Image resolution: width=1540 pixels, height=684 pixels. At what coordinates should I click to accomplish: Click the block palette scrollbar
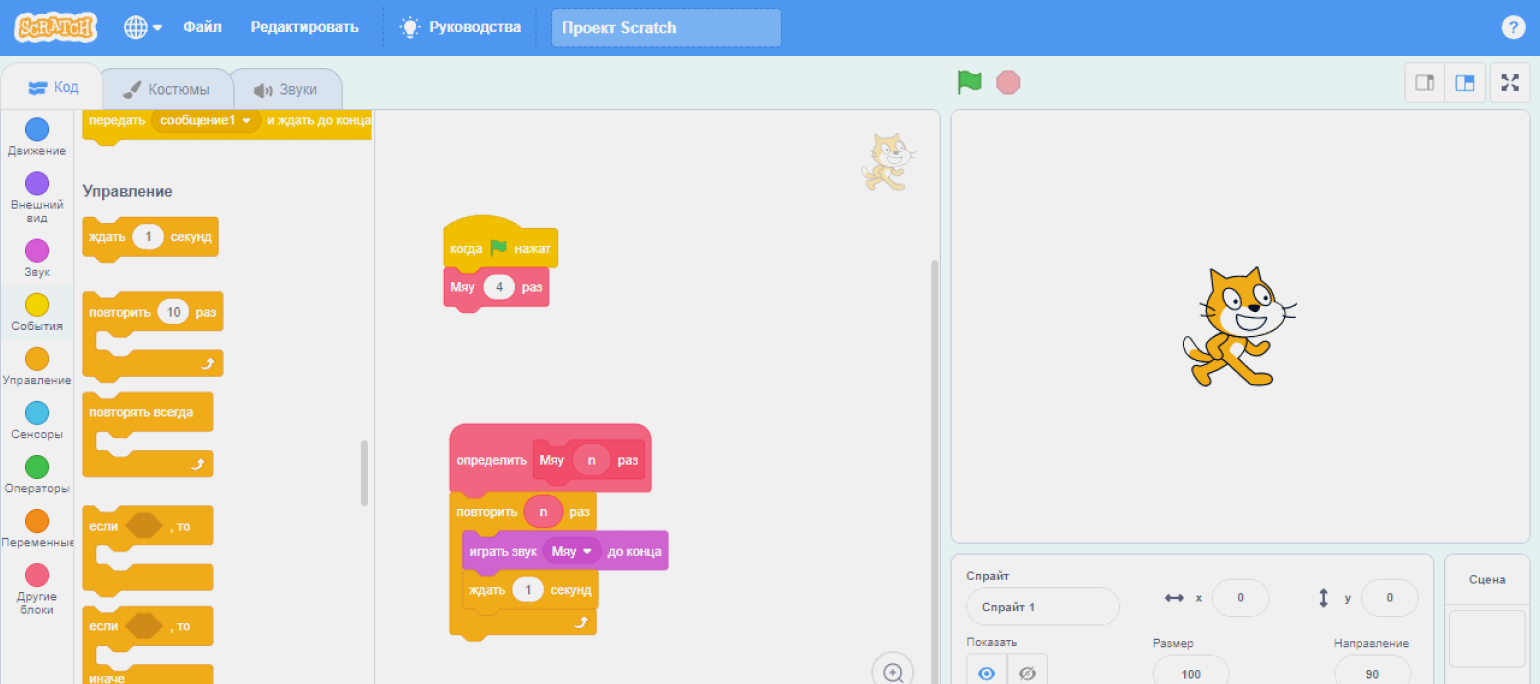pyautogui.click(x=364, y=473)
